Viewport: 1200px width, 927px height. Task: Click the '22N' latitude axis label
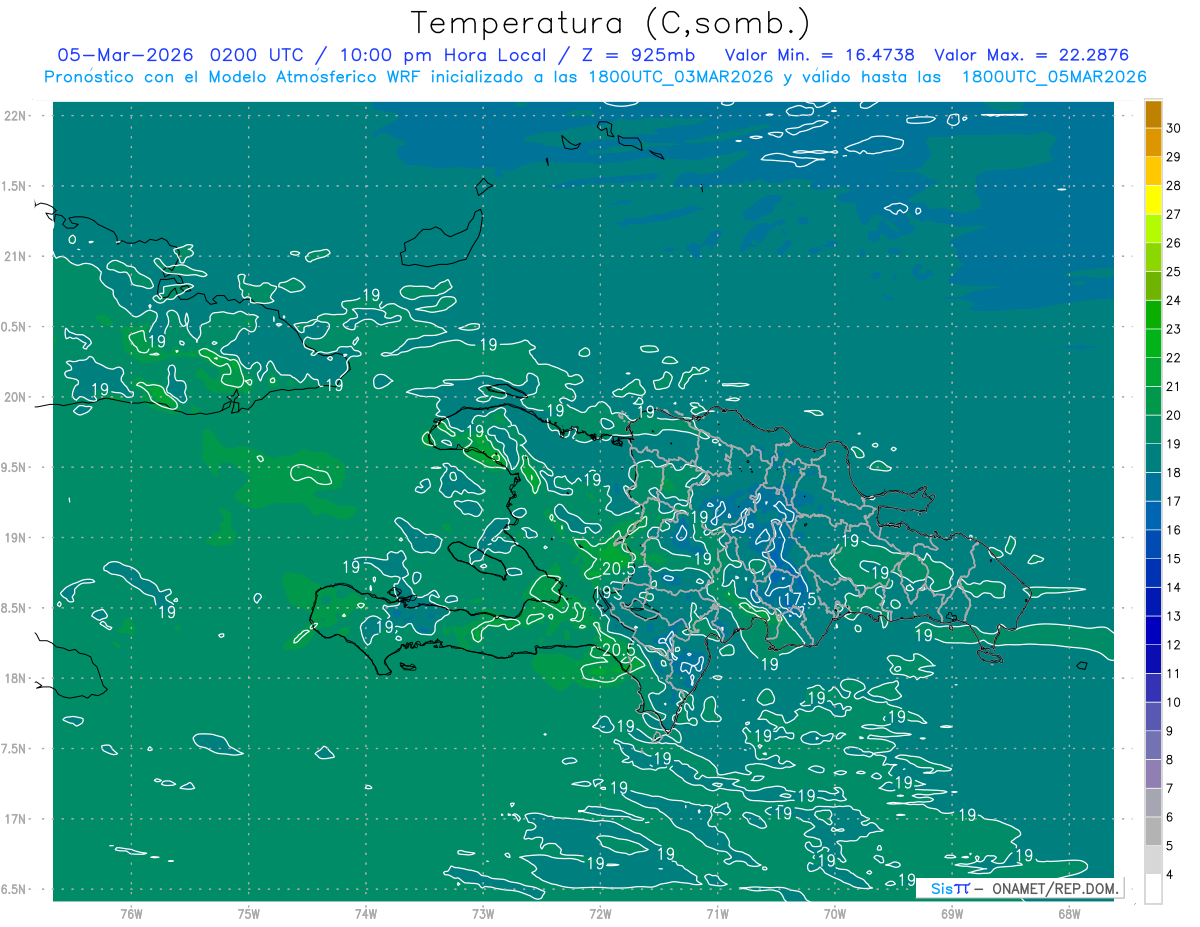pos(16,116)
